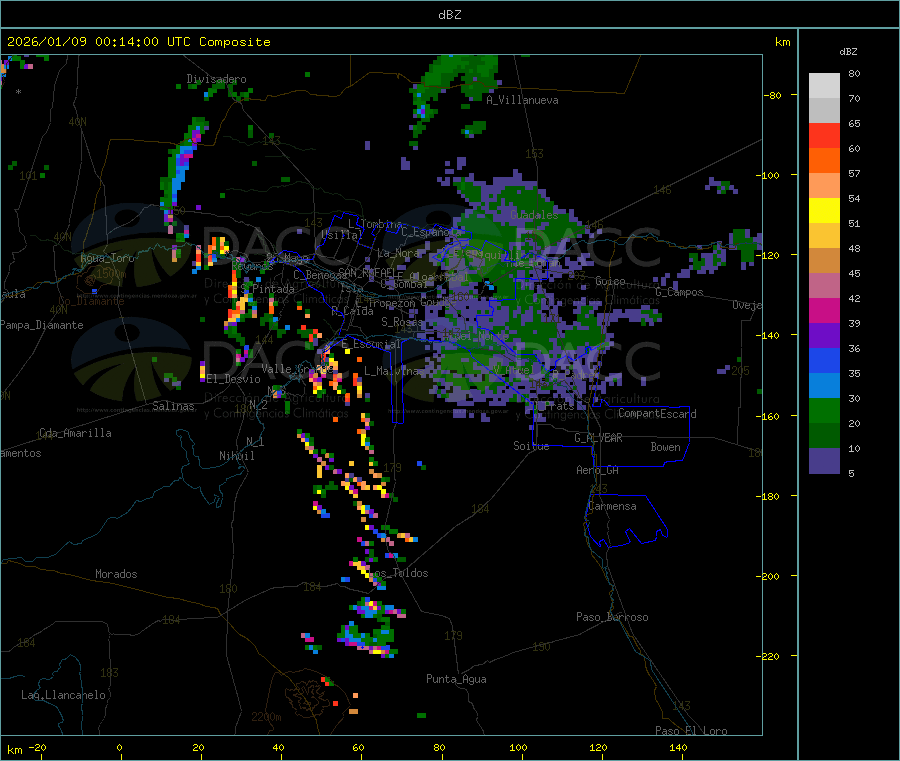This screenshot has height=761, width=900.
Task: Click the Aero_GA label
Action: (597, 470)
